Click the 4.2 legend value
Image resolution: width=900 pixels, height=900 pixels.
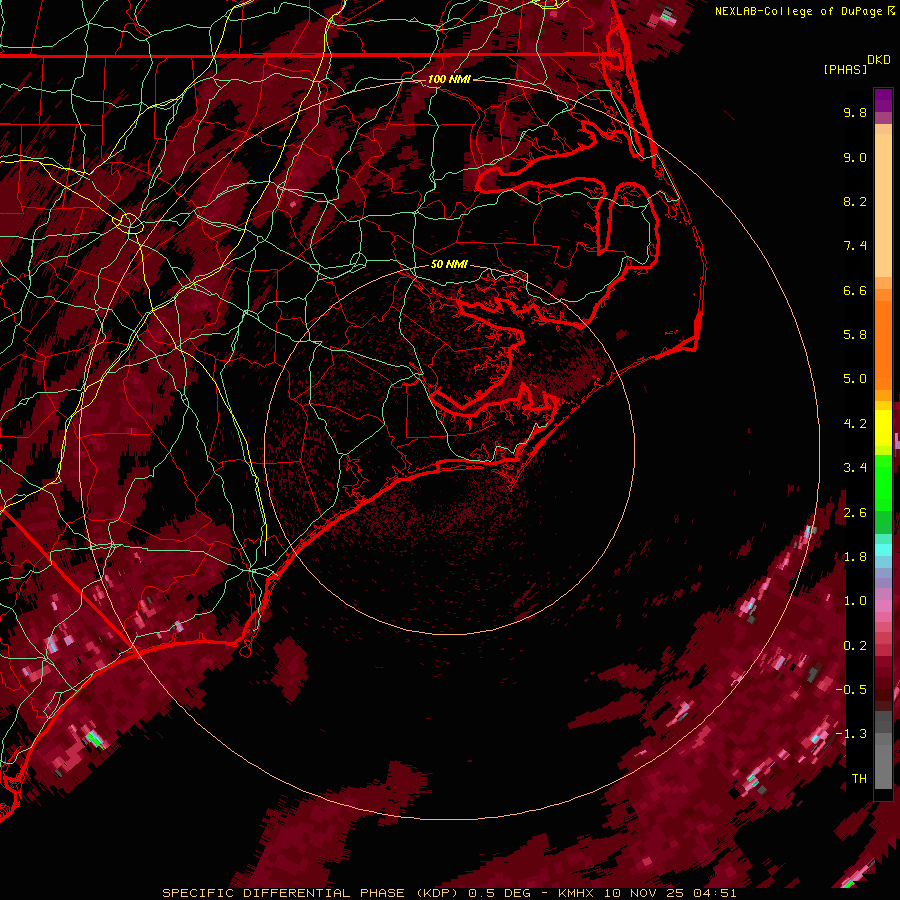[x=855, y=424]
